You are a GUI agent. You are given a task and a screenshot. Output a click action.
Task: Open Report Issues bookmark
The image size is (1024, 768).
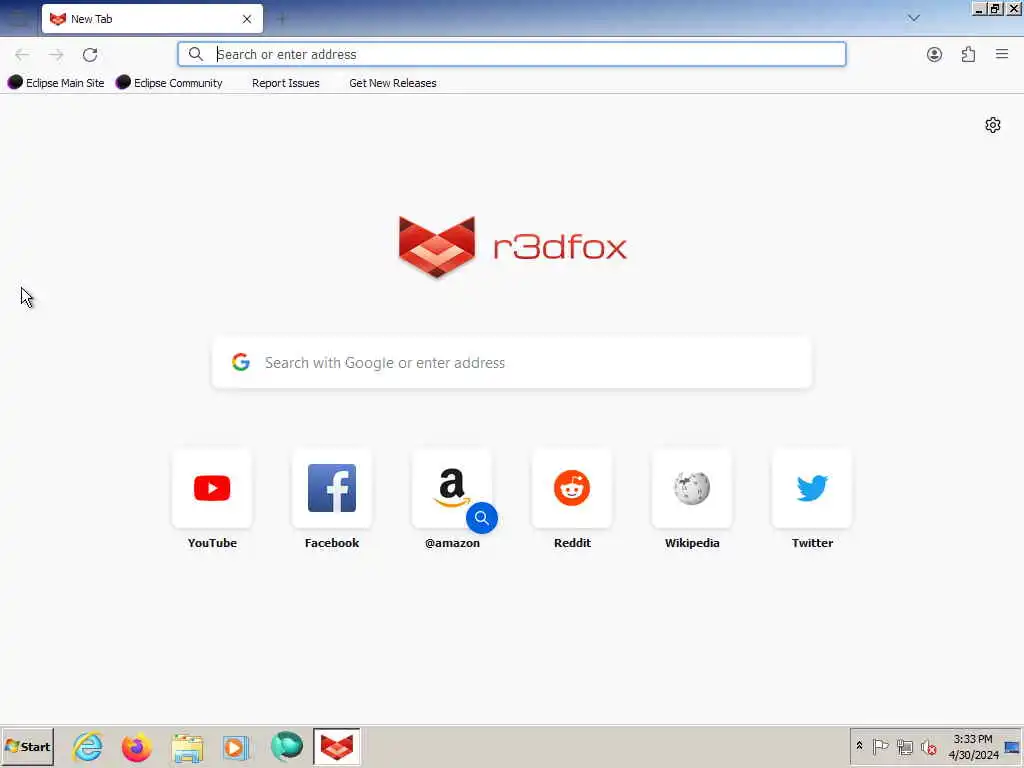tap(285, 83)
